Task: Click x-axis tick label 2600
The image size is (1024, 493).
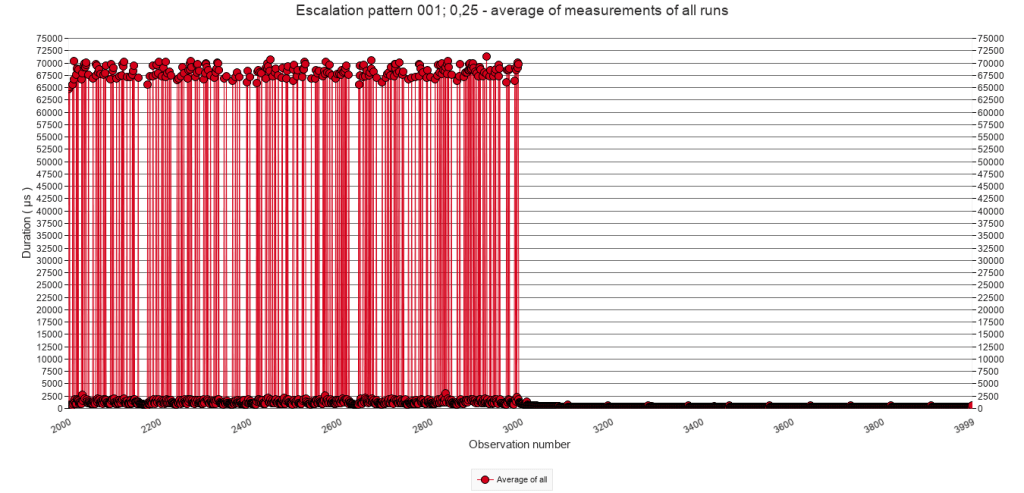Action: [332, 425]
